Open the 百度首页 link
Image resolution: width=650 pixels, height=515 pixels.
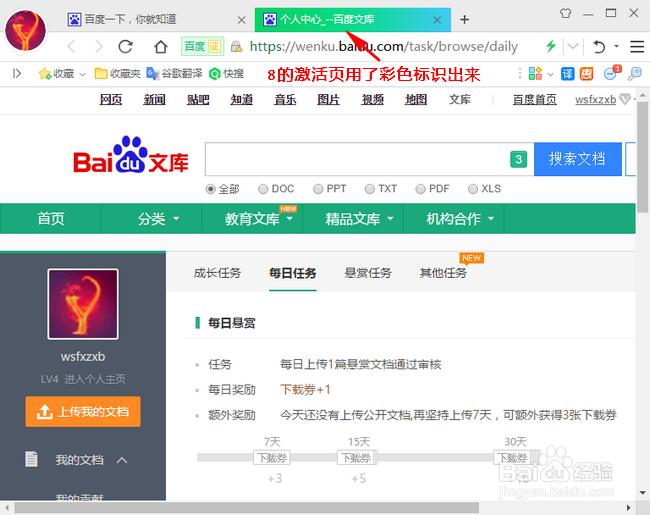click(x=534, y=100)
